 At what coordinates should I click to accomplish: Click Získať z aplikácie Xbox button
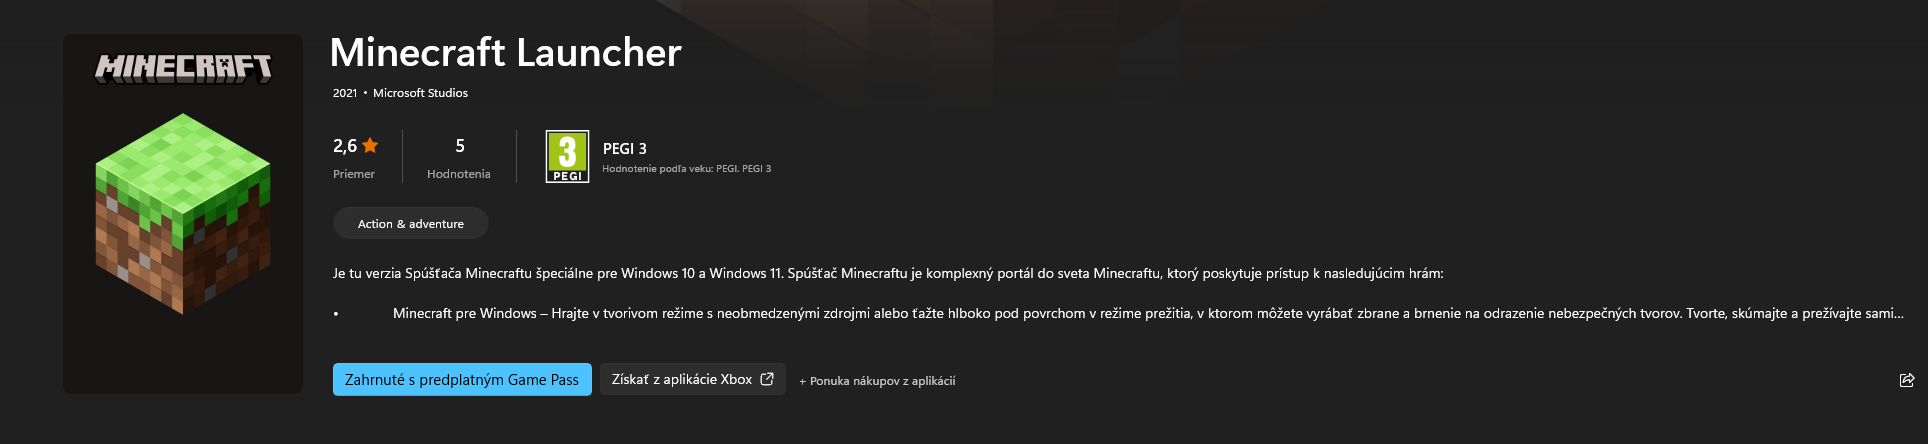pos(693,379)
